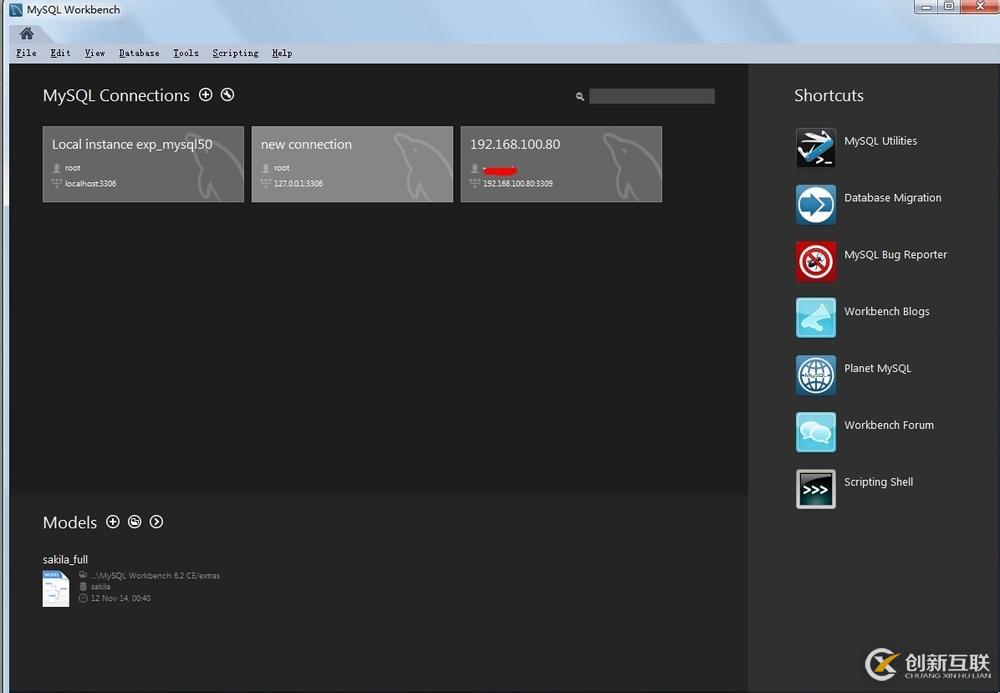Open the 'new connection' tile
The width and height of the screenshot is (1000, 693).
point(353,164)
